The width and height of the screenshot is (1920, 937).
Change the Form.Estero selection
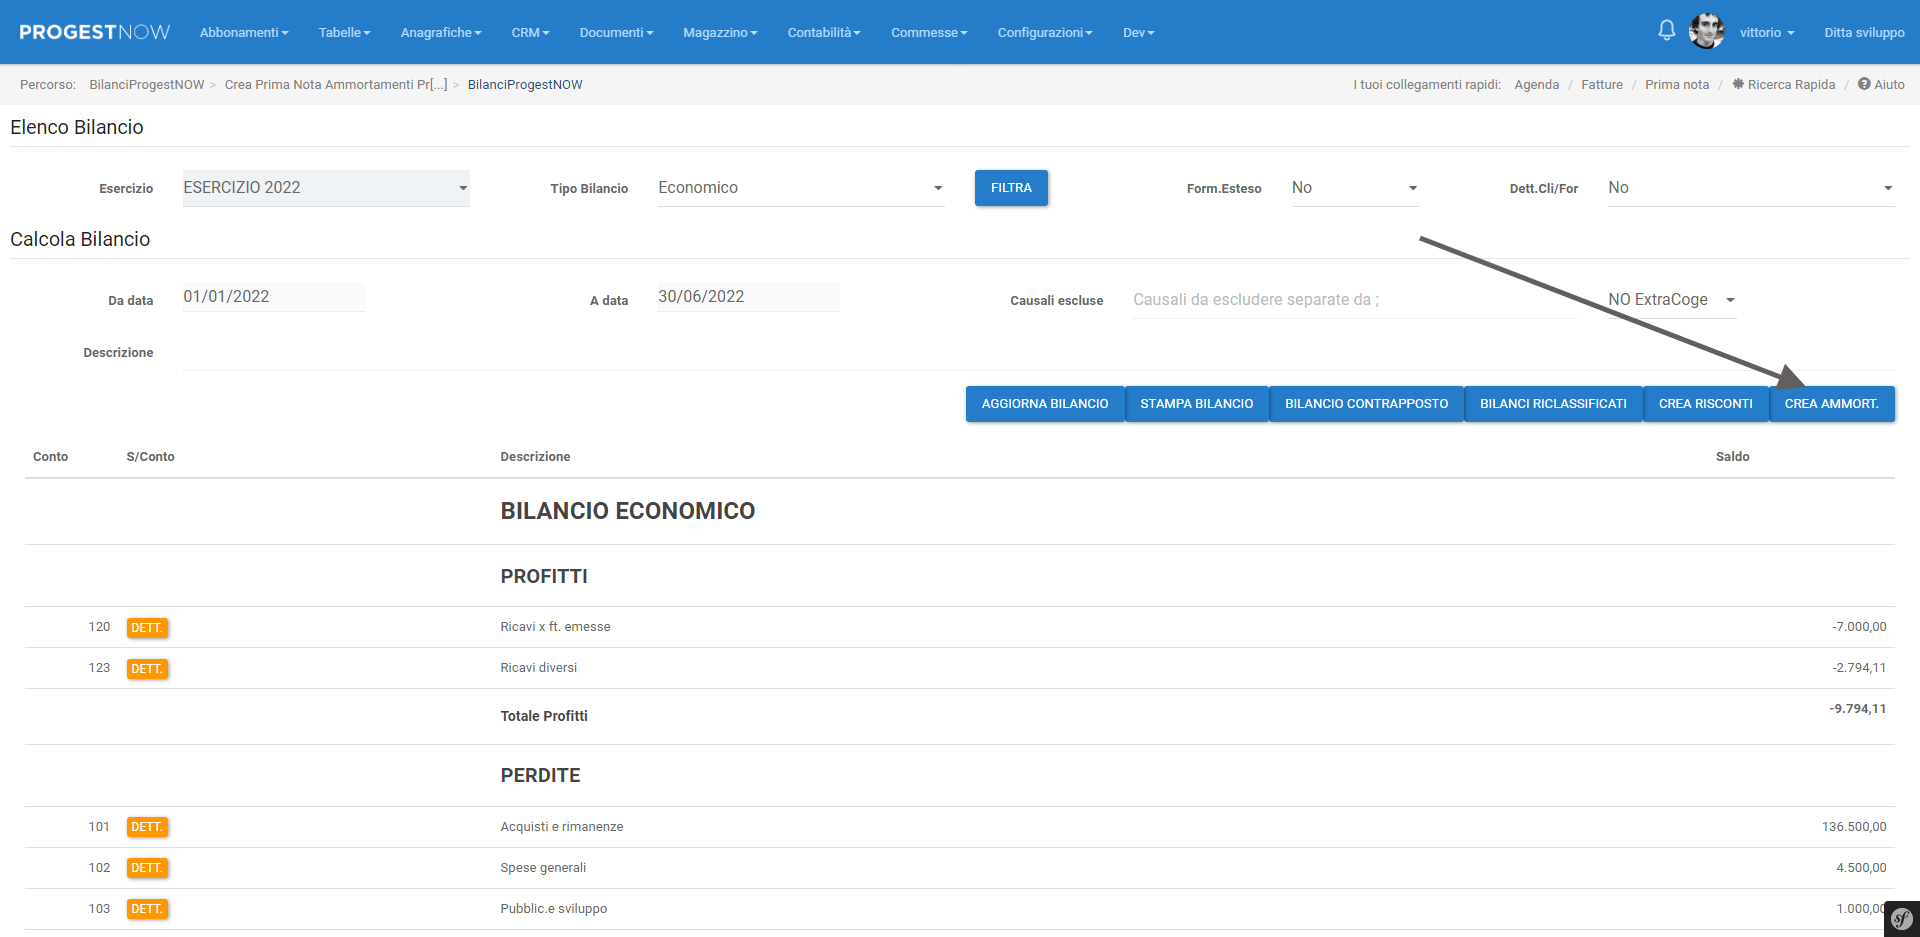(x=1354, y=188)
